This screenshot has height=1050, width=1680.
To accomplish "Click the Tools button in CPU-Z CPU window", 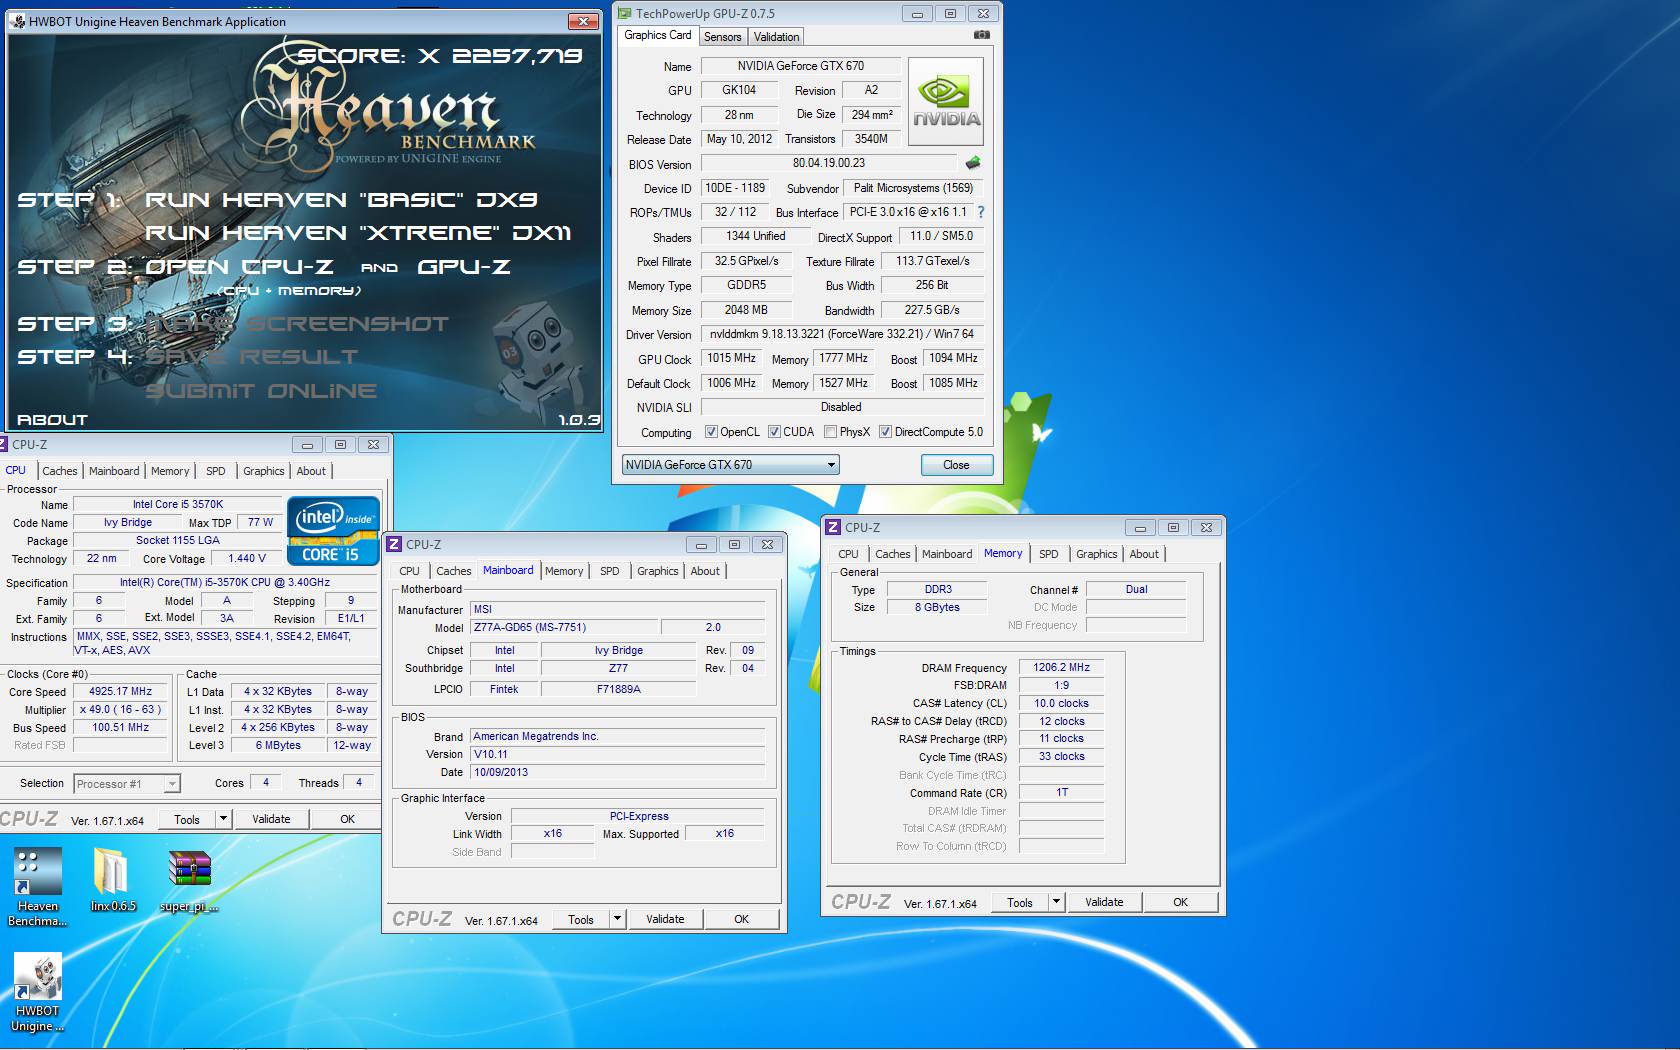I will tap(187, 819).
